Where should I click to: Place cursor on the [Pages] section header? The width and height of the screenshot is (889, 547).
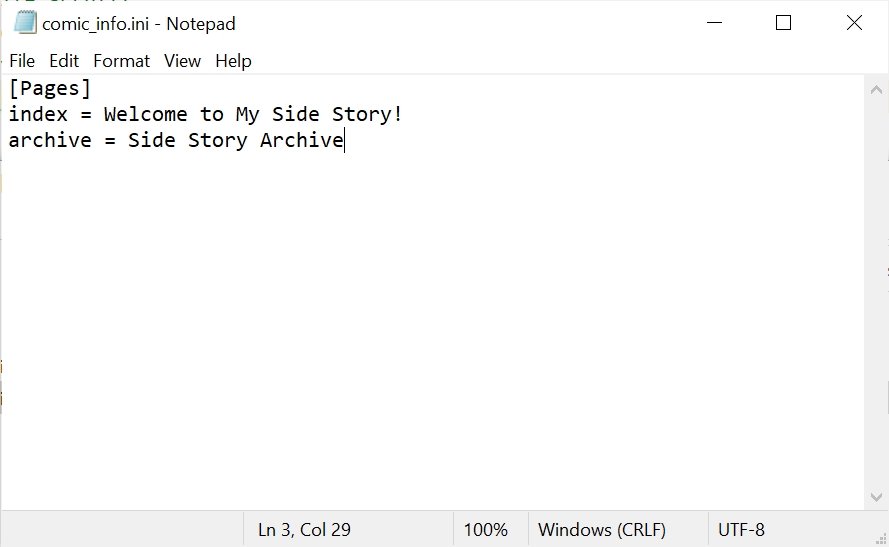tap(50, 88)
